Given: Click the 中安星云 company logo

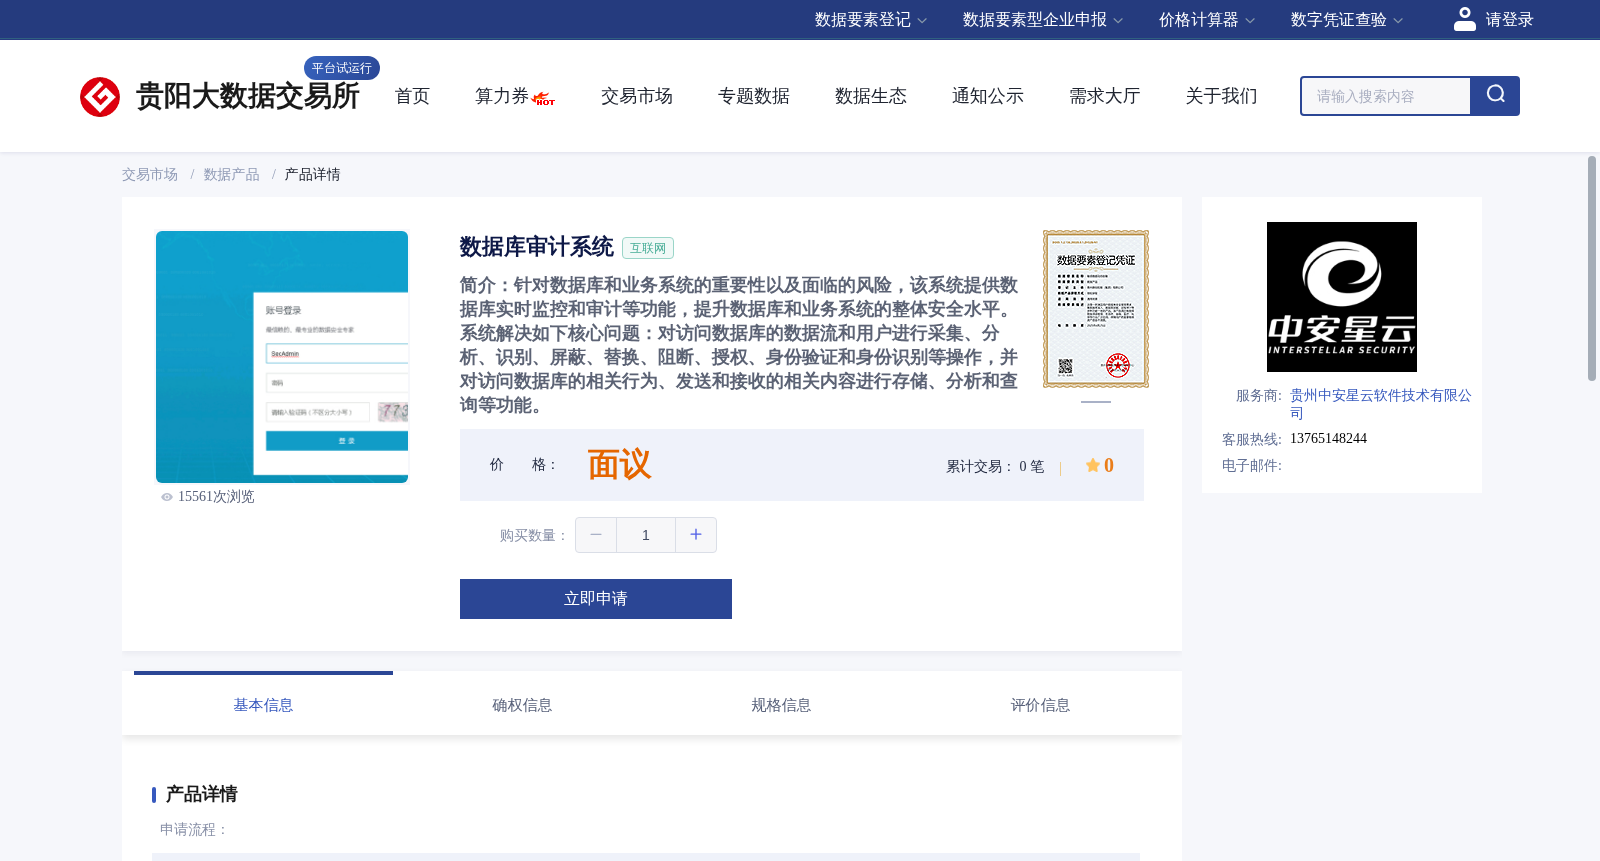Looking at the screenshot, I should (1342, 297).
